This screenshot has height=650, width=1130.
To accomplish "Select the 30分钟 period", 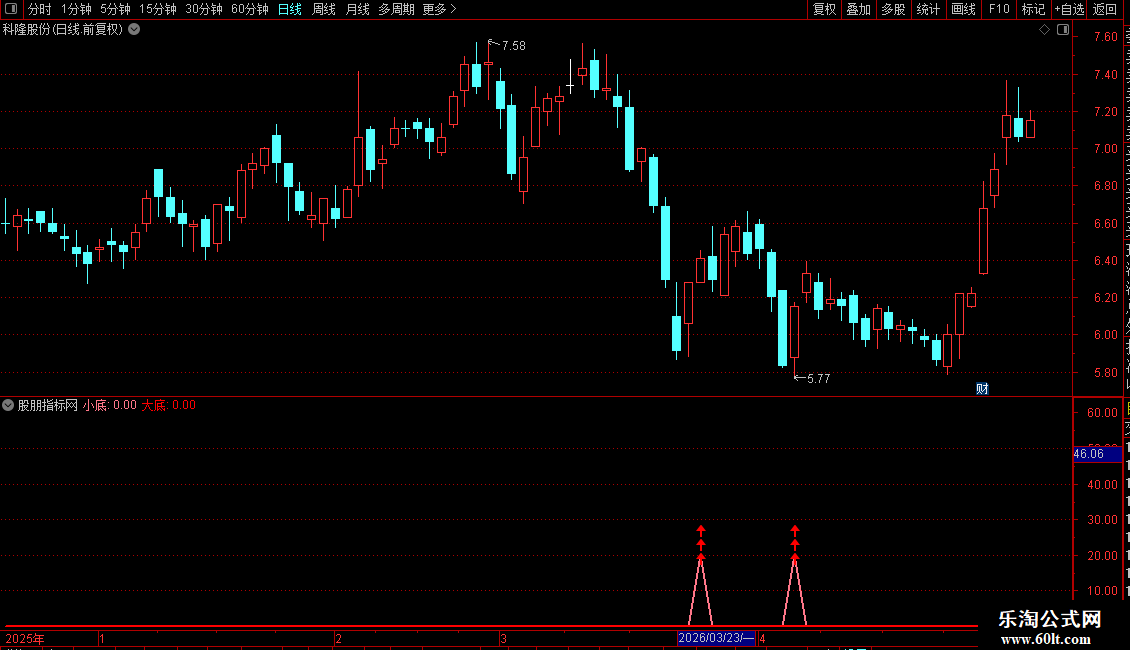I will [204, 9].
